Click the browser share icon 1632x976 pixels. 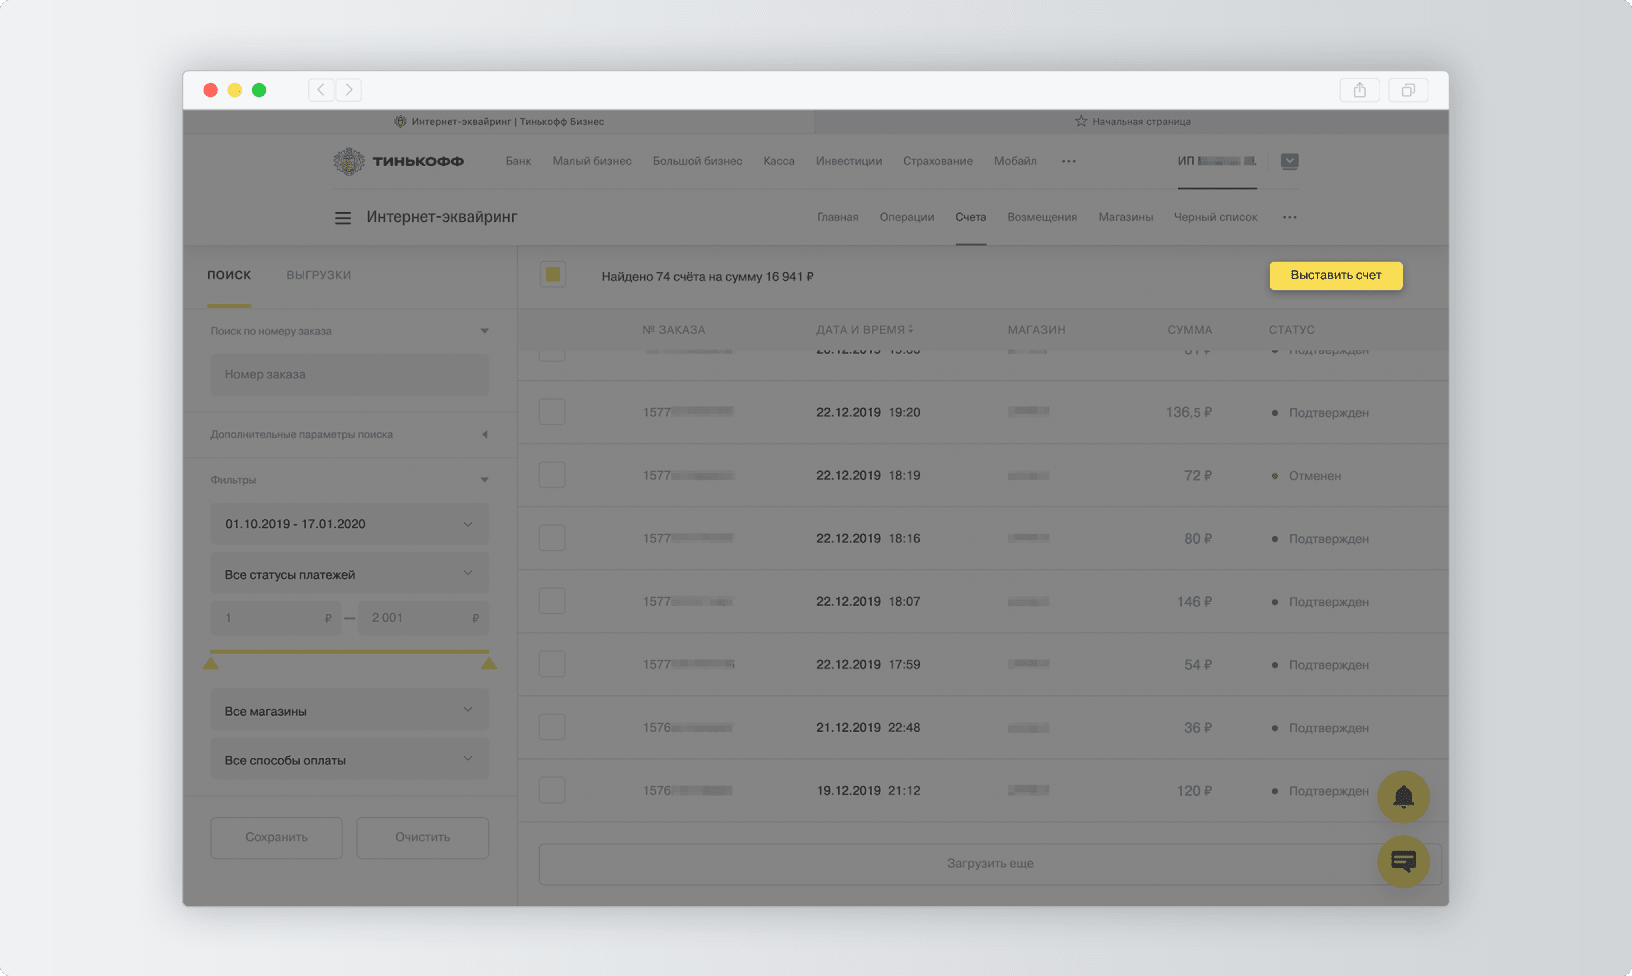coord(1360,90)
